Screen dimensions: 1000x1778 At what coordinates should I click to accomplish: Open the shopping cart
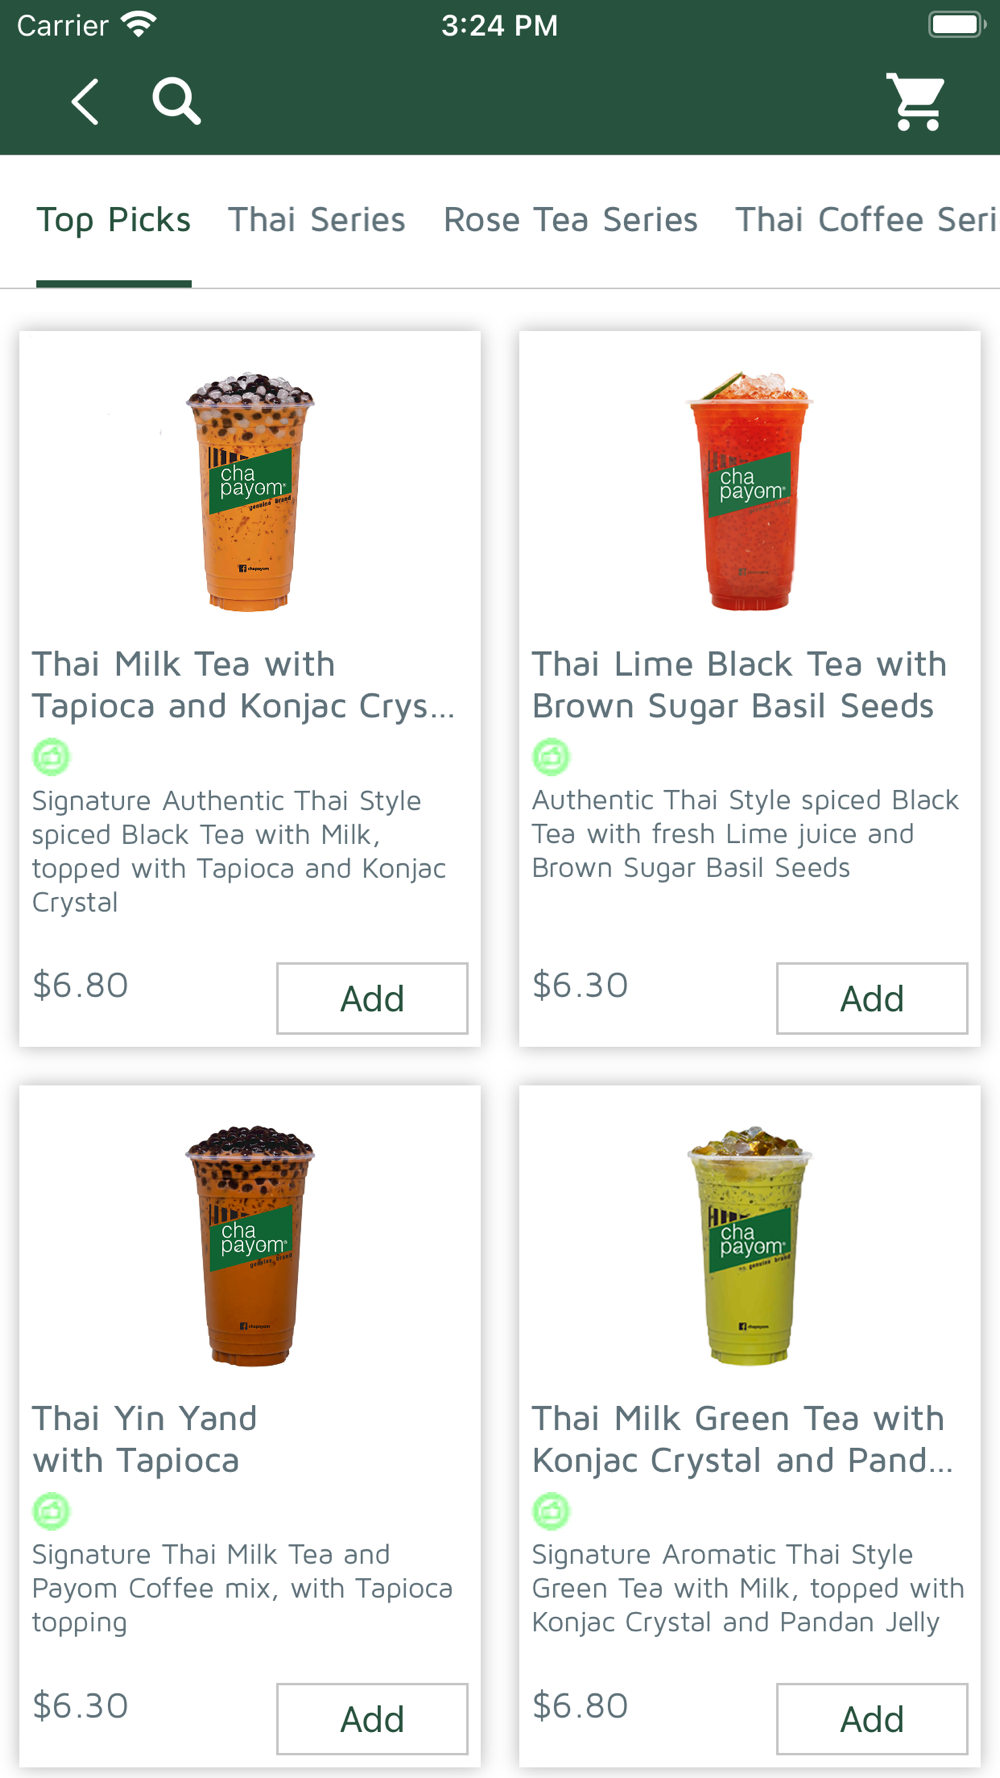pyautogui.click(x=917, y=101)
